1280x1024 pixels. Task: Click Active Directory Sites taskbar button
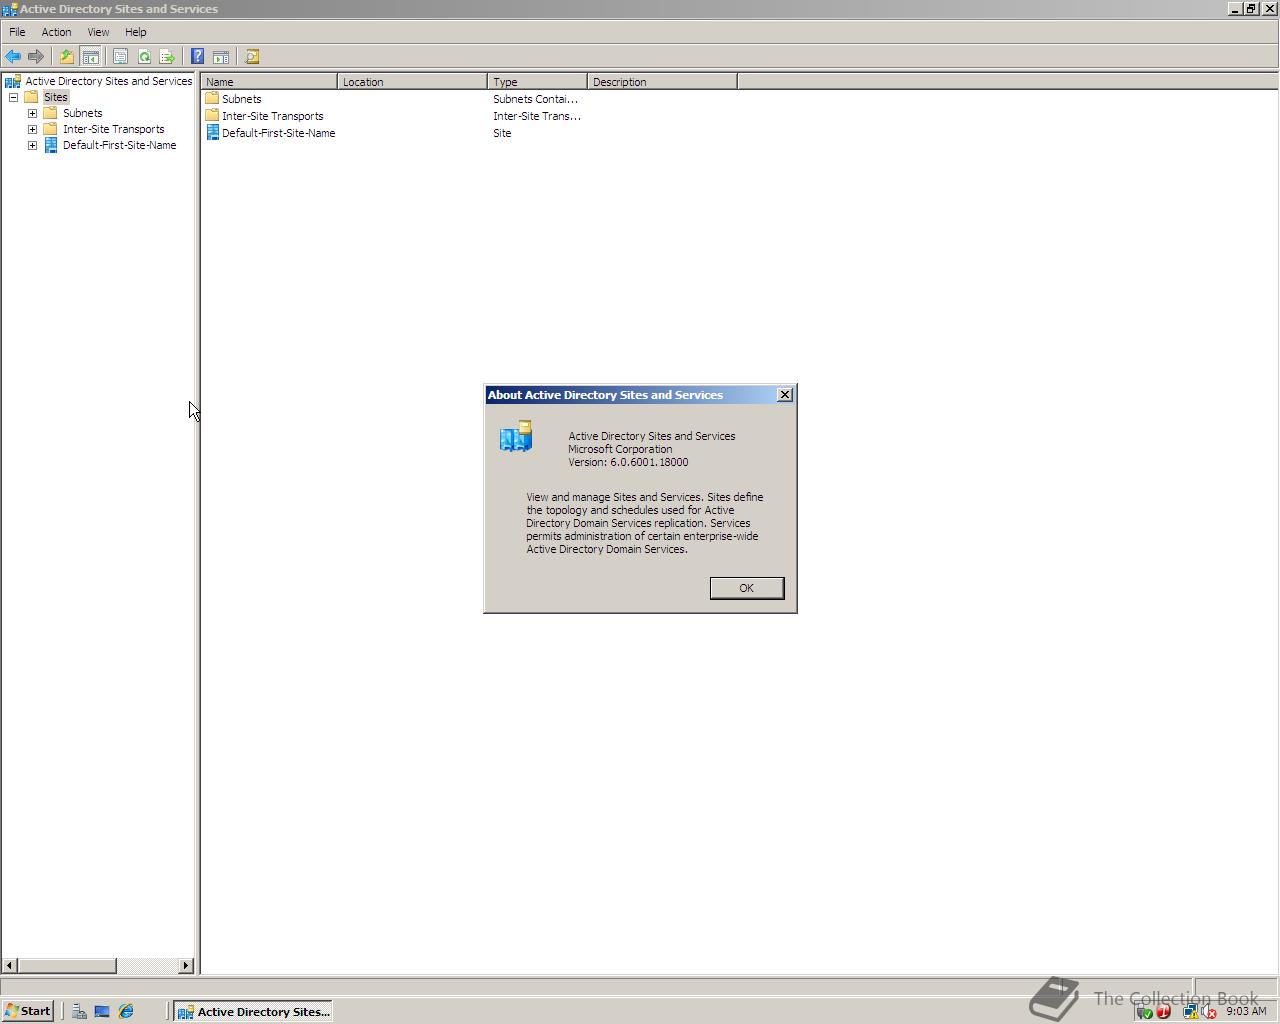253,1011
